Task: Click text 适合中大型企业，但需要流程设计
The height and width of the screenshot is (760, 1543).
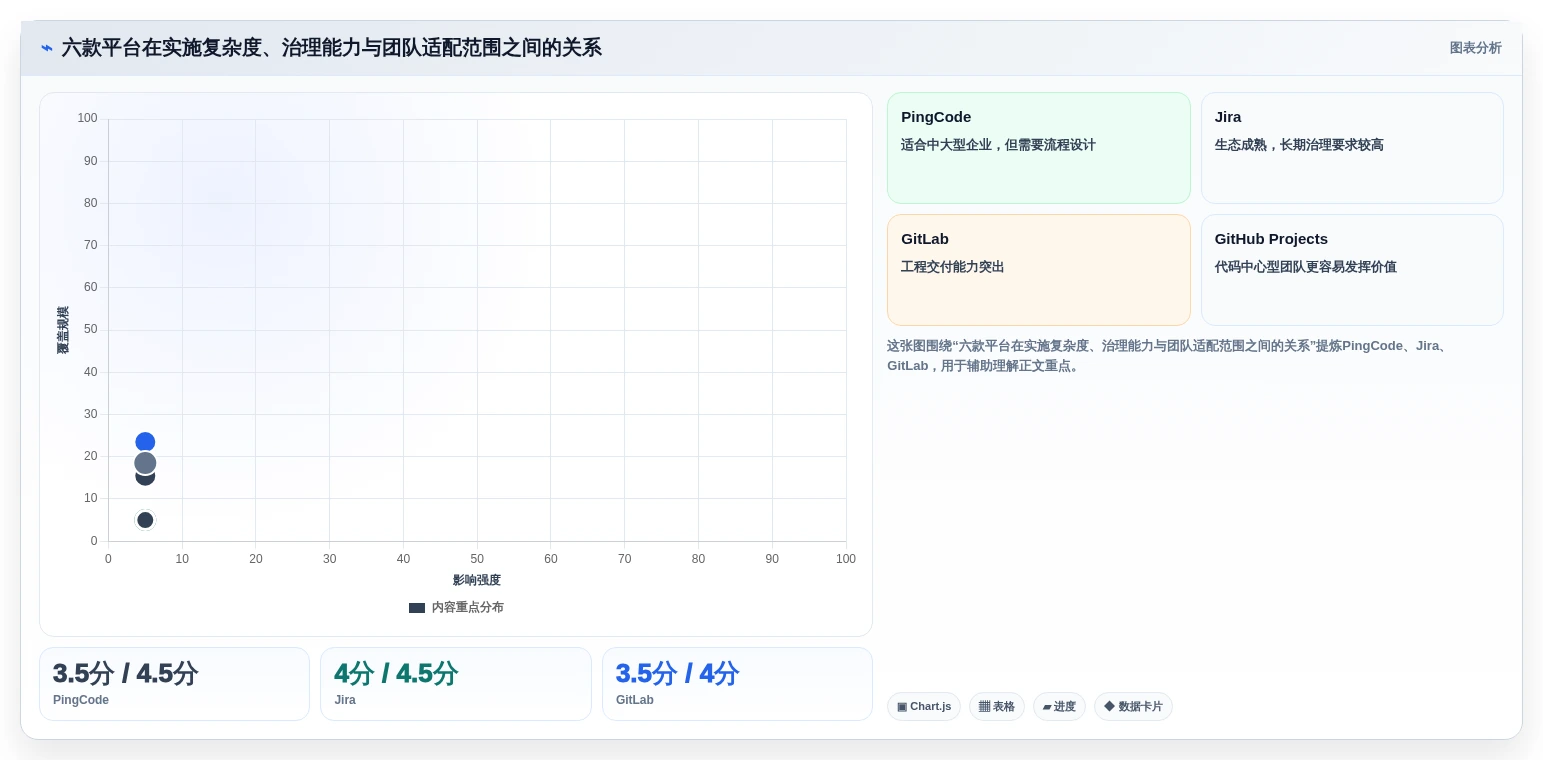Action: point(998,145)
